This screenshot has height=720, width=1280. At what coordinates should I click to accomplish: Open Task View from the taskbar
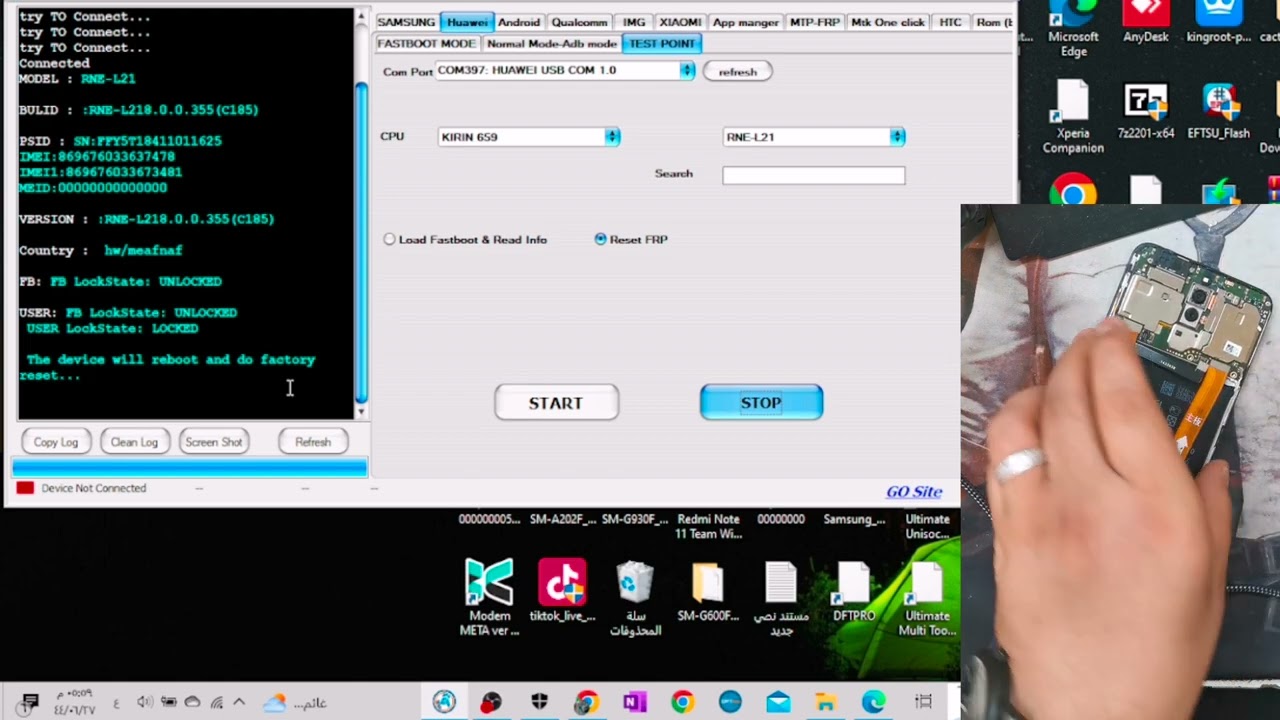coord(924,702)
